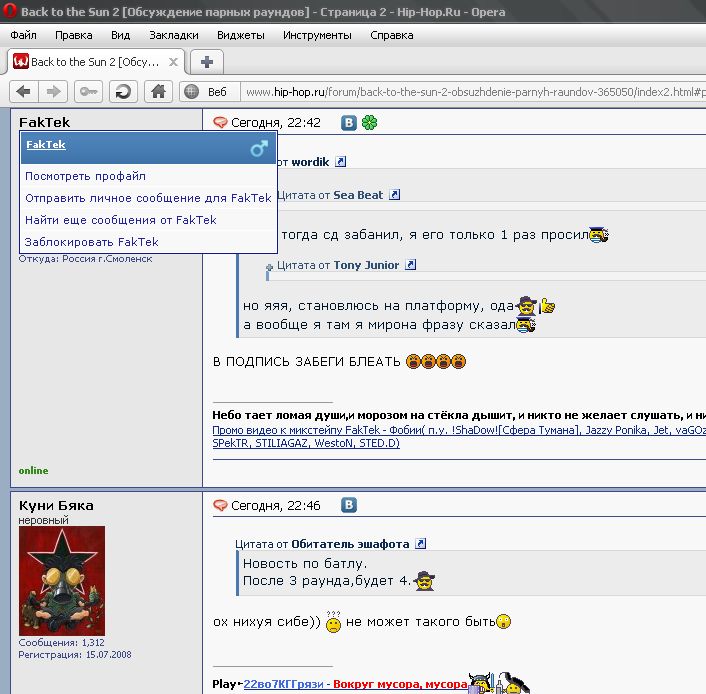This screenshot has width=706, height=694.
Task: Click the Opera back navigation button
Action: [24, 92]
